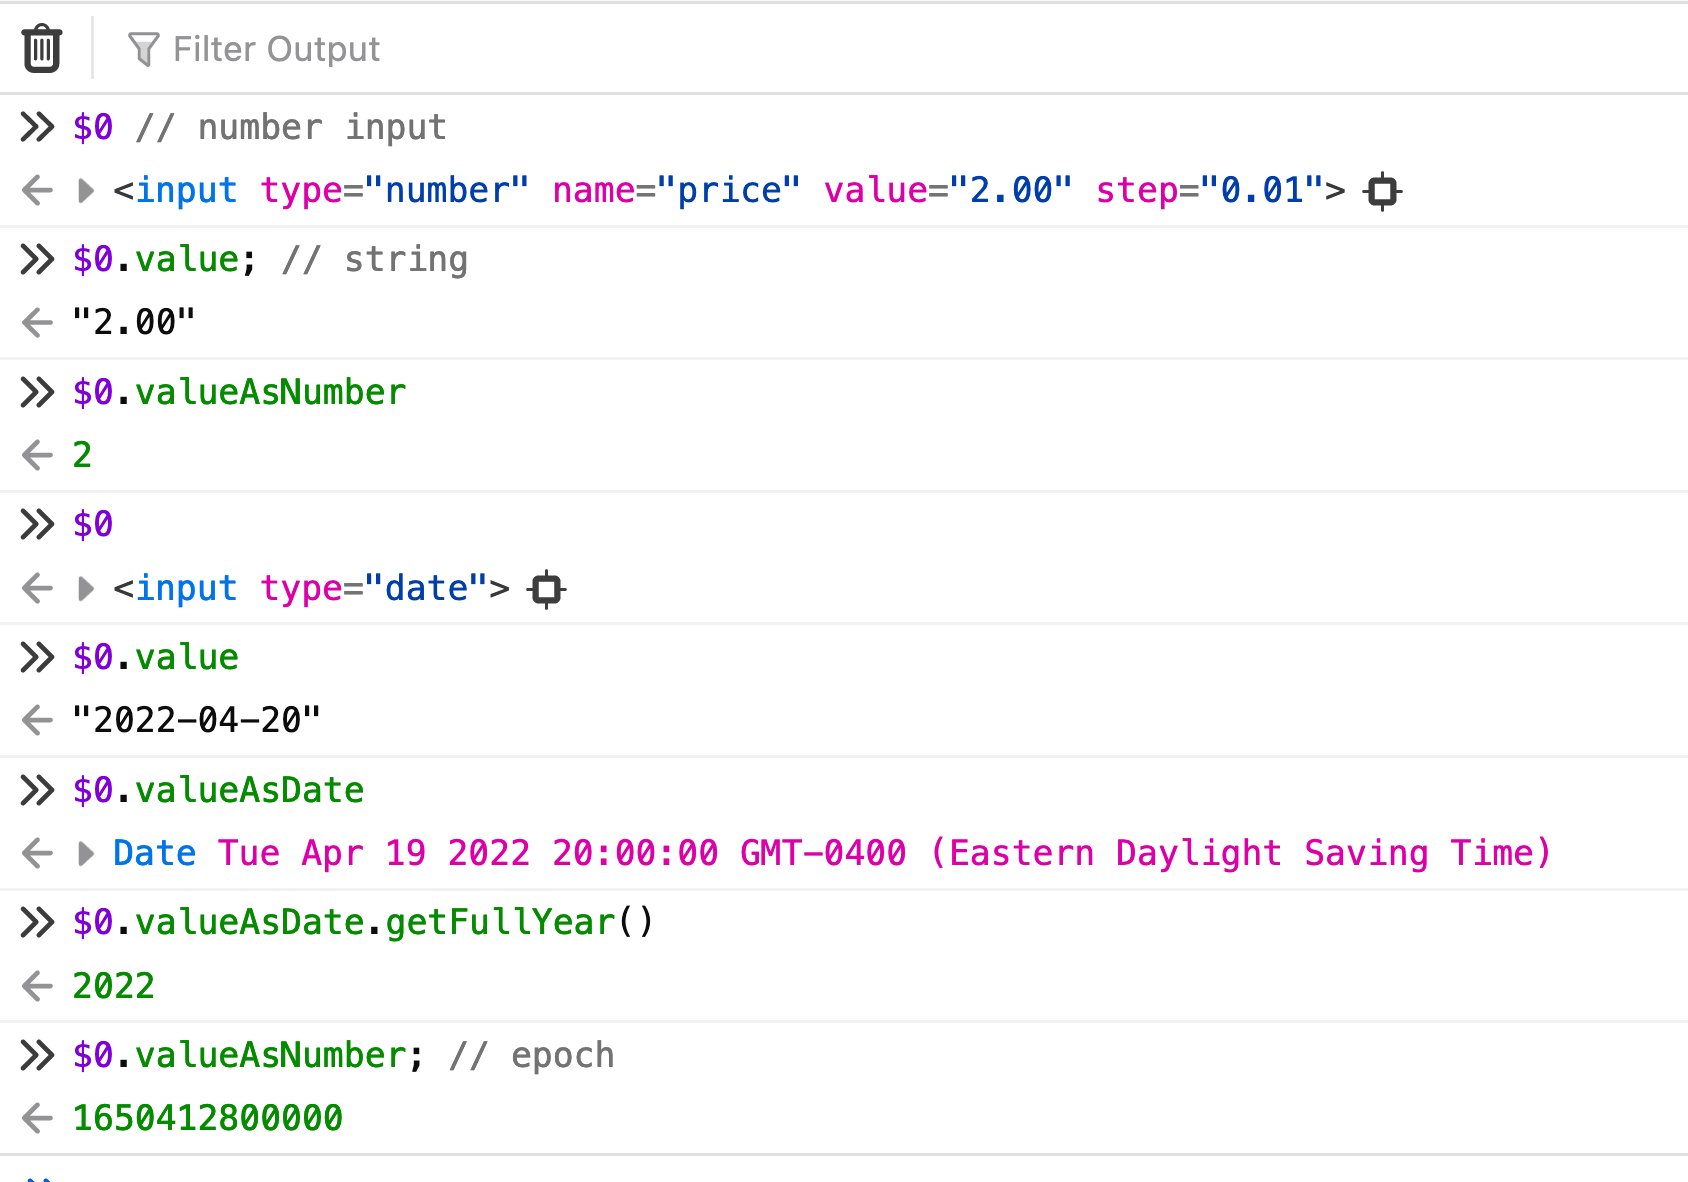This screenshot has width=1688, height=1182.
Task: Click the return arrow beside "2.00"
Action: (x=37, y=321)
